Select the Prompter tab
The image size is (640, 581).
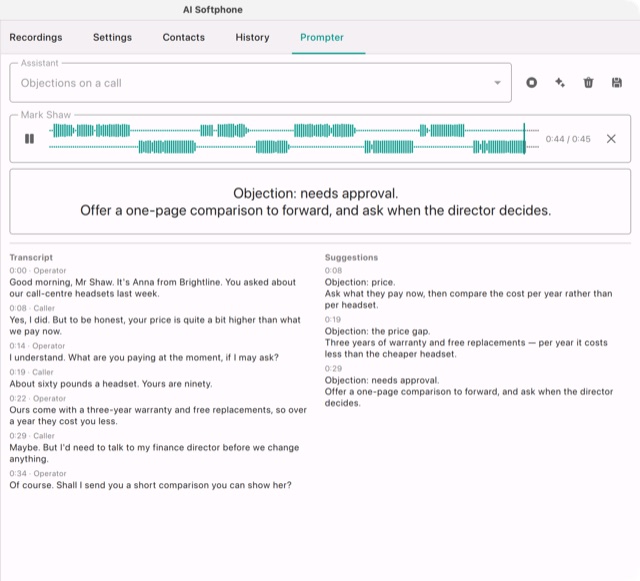click(322, 37)
